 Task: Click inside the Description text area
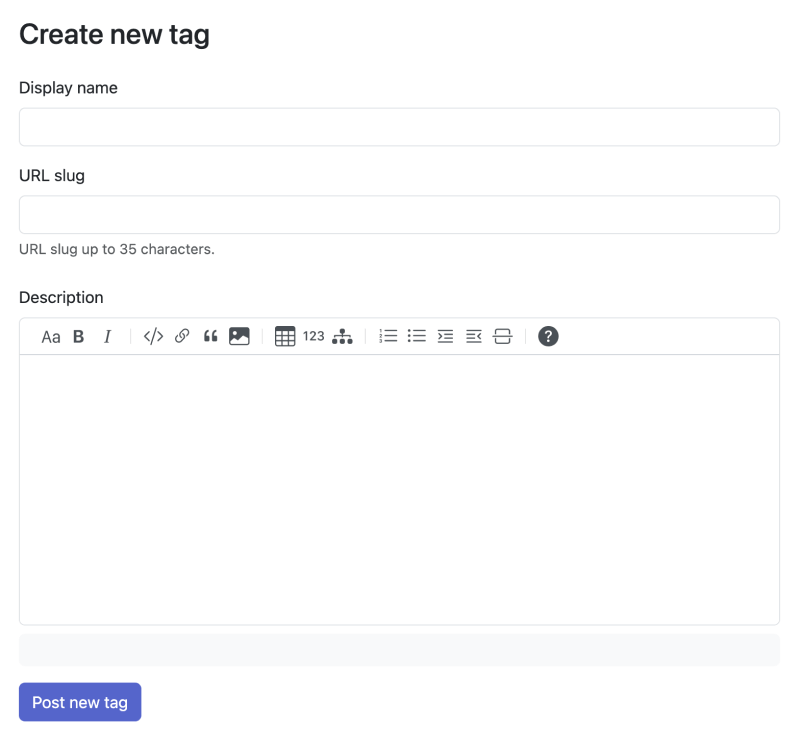(x=399, y=490)
